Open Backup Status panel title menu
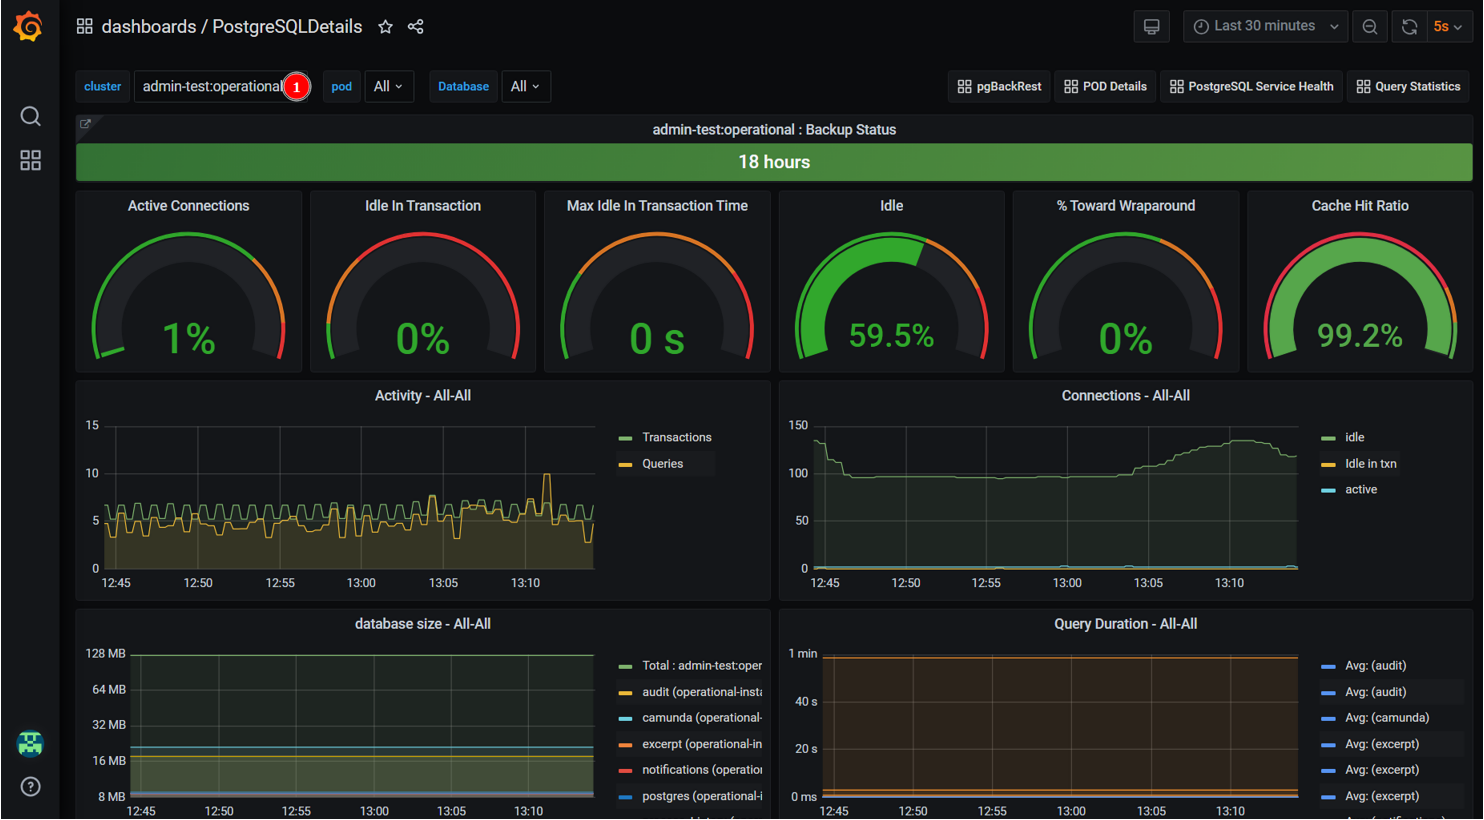 coord(774,129)
